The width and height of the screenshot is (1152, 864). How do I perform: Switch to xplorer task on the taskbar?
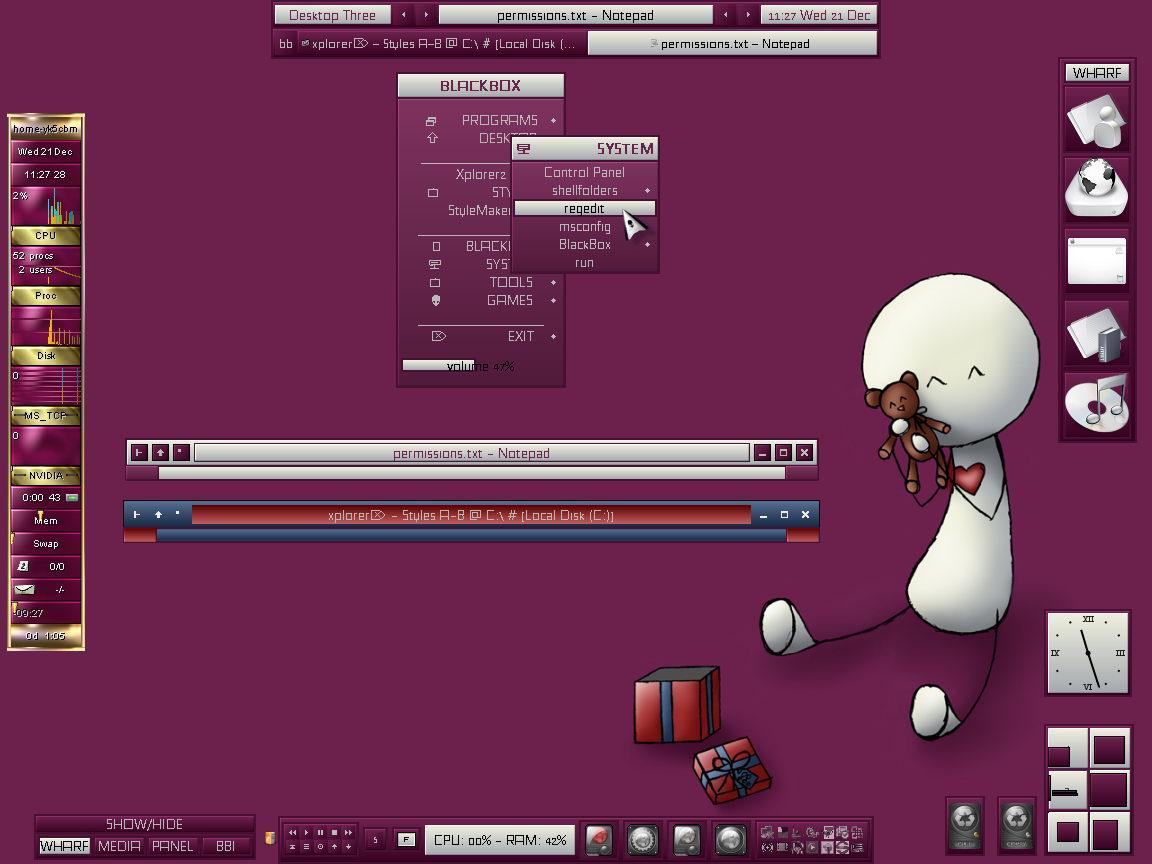point(442,44)
